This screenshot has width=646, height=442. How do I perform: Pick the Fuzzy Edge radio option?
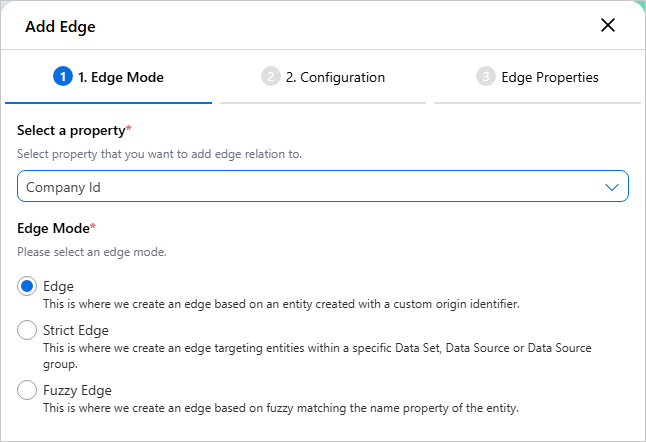(27, 390)
